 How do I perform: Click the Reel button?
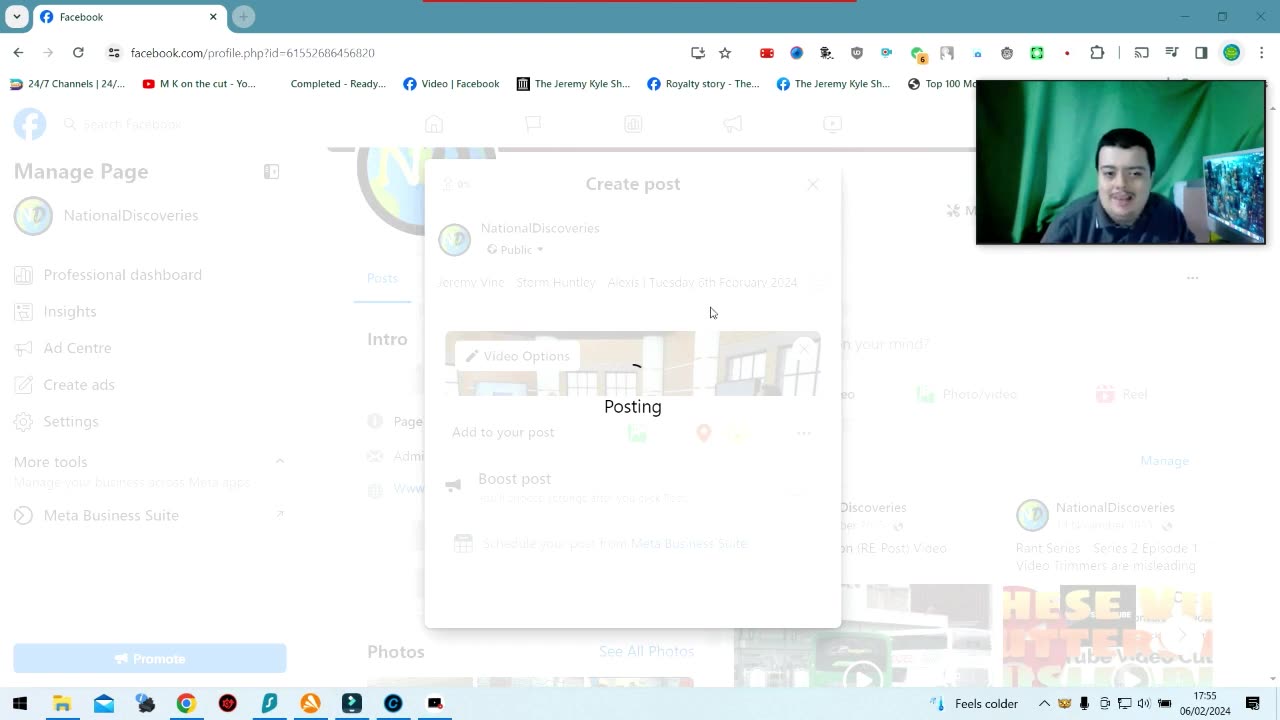tap(1123, 395)
